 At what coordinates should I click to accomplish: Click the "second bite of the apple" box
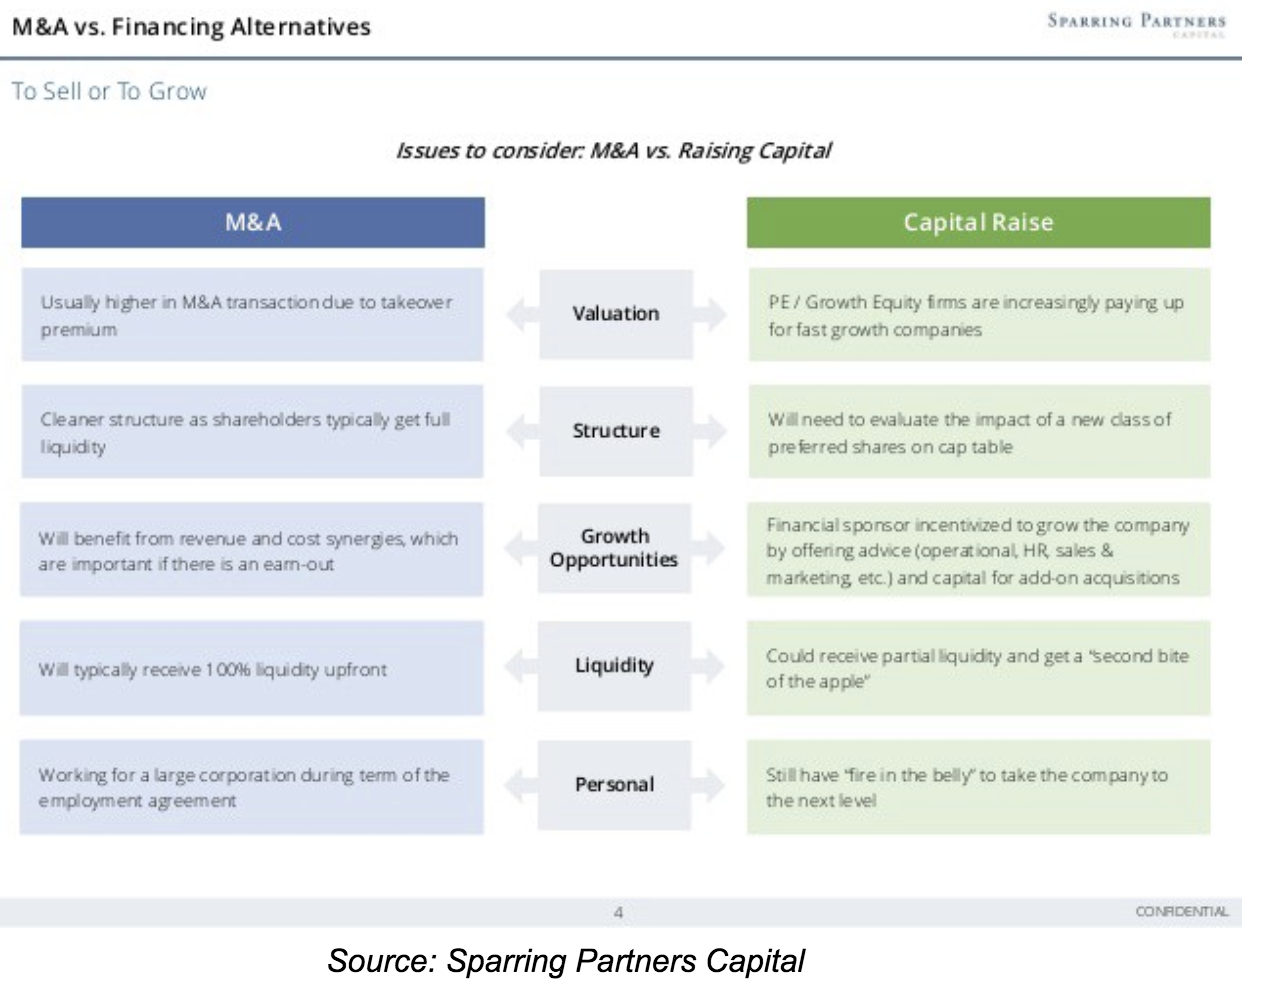coord(978,668)
